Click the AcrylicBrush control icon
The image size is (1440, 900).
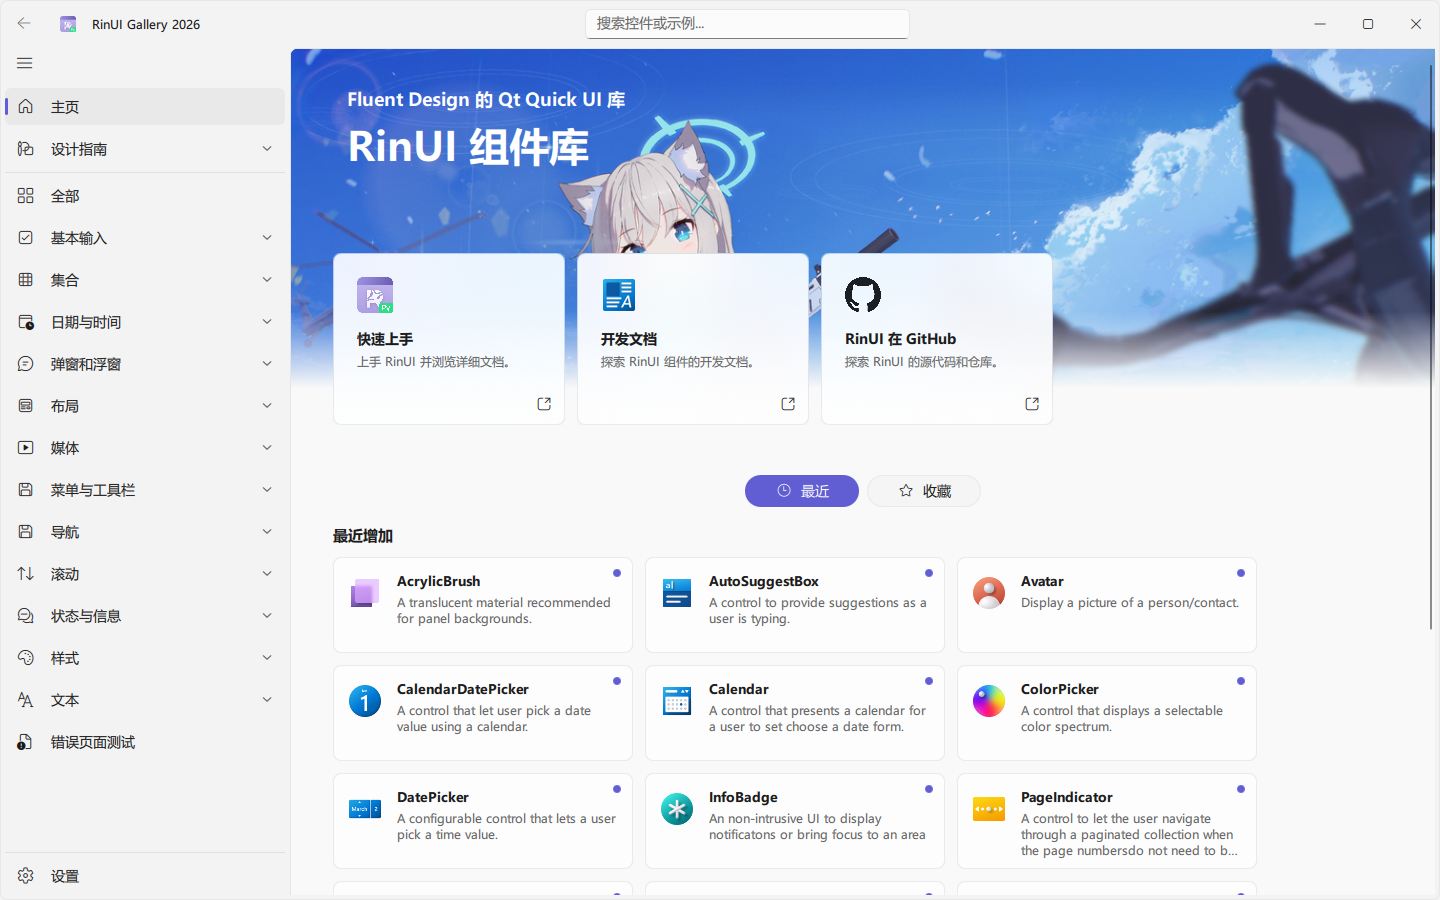(x=365, y=593)
